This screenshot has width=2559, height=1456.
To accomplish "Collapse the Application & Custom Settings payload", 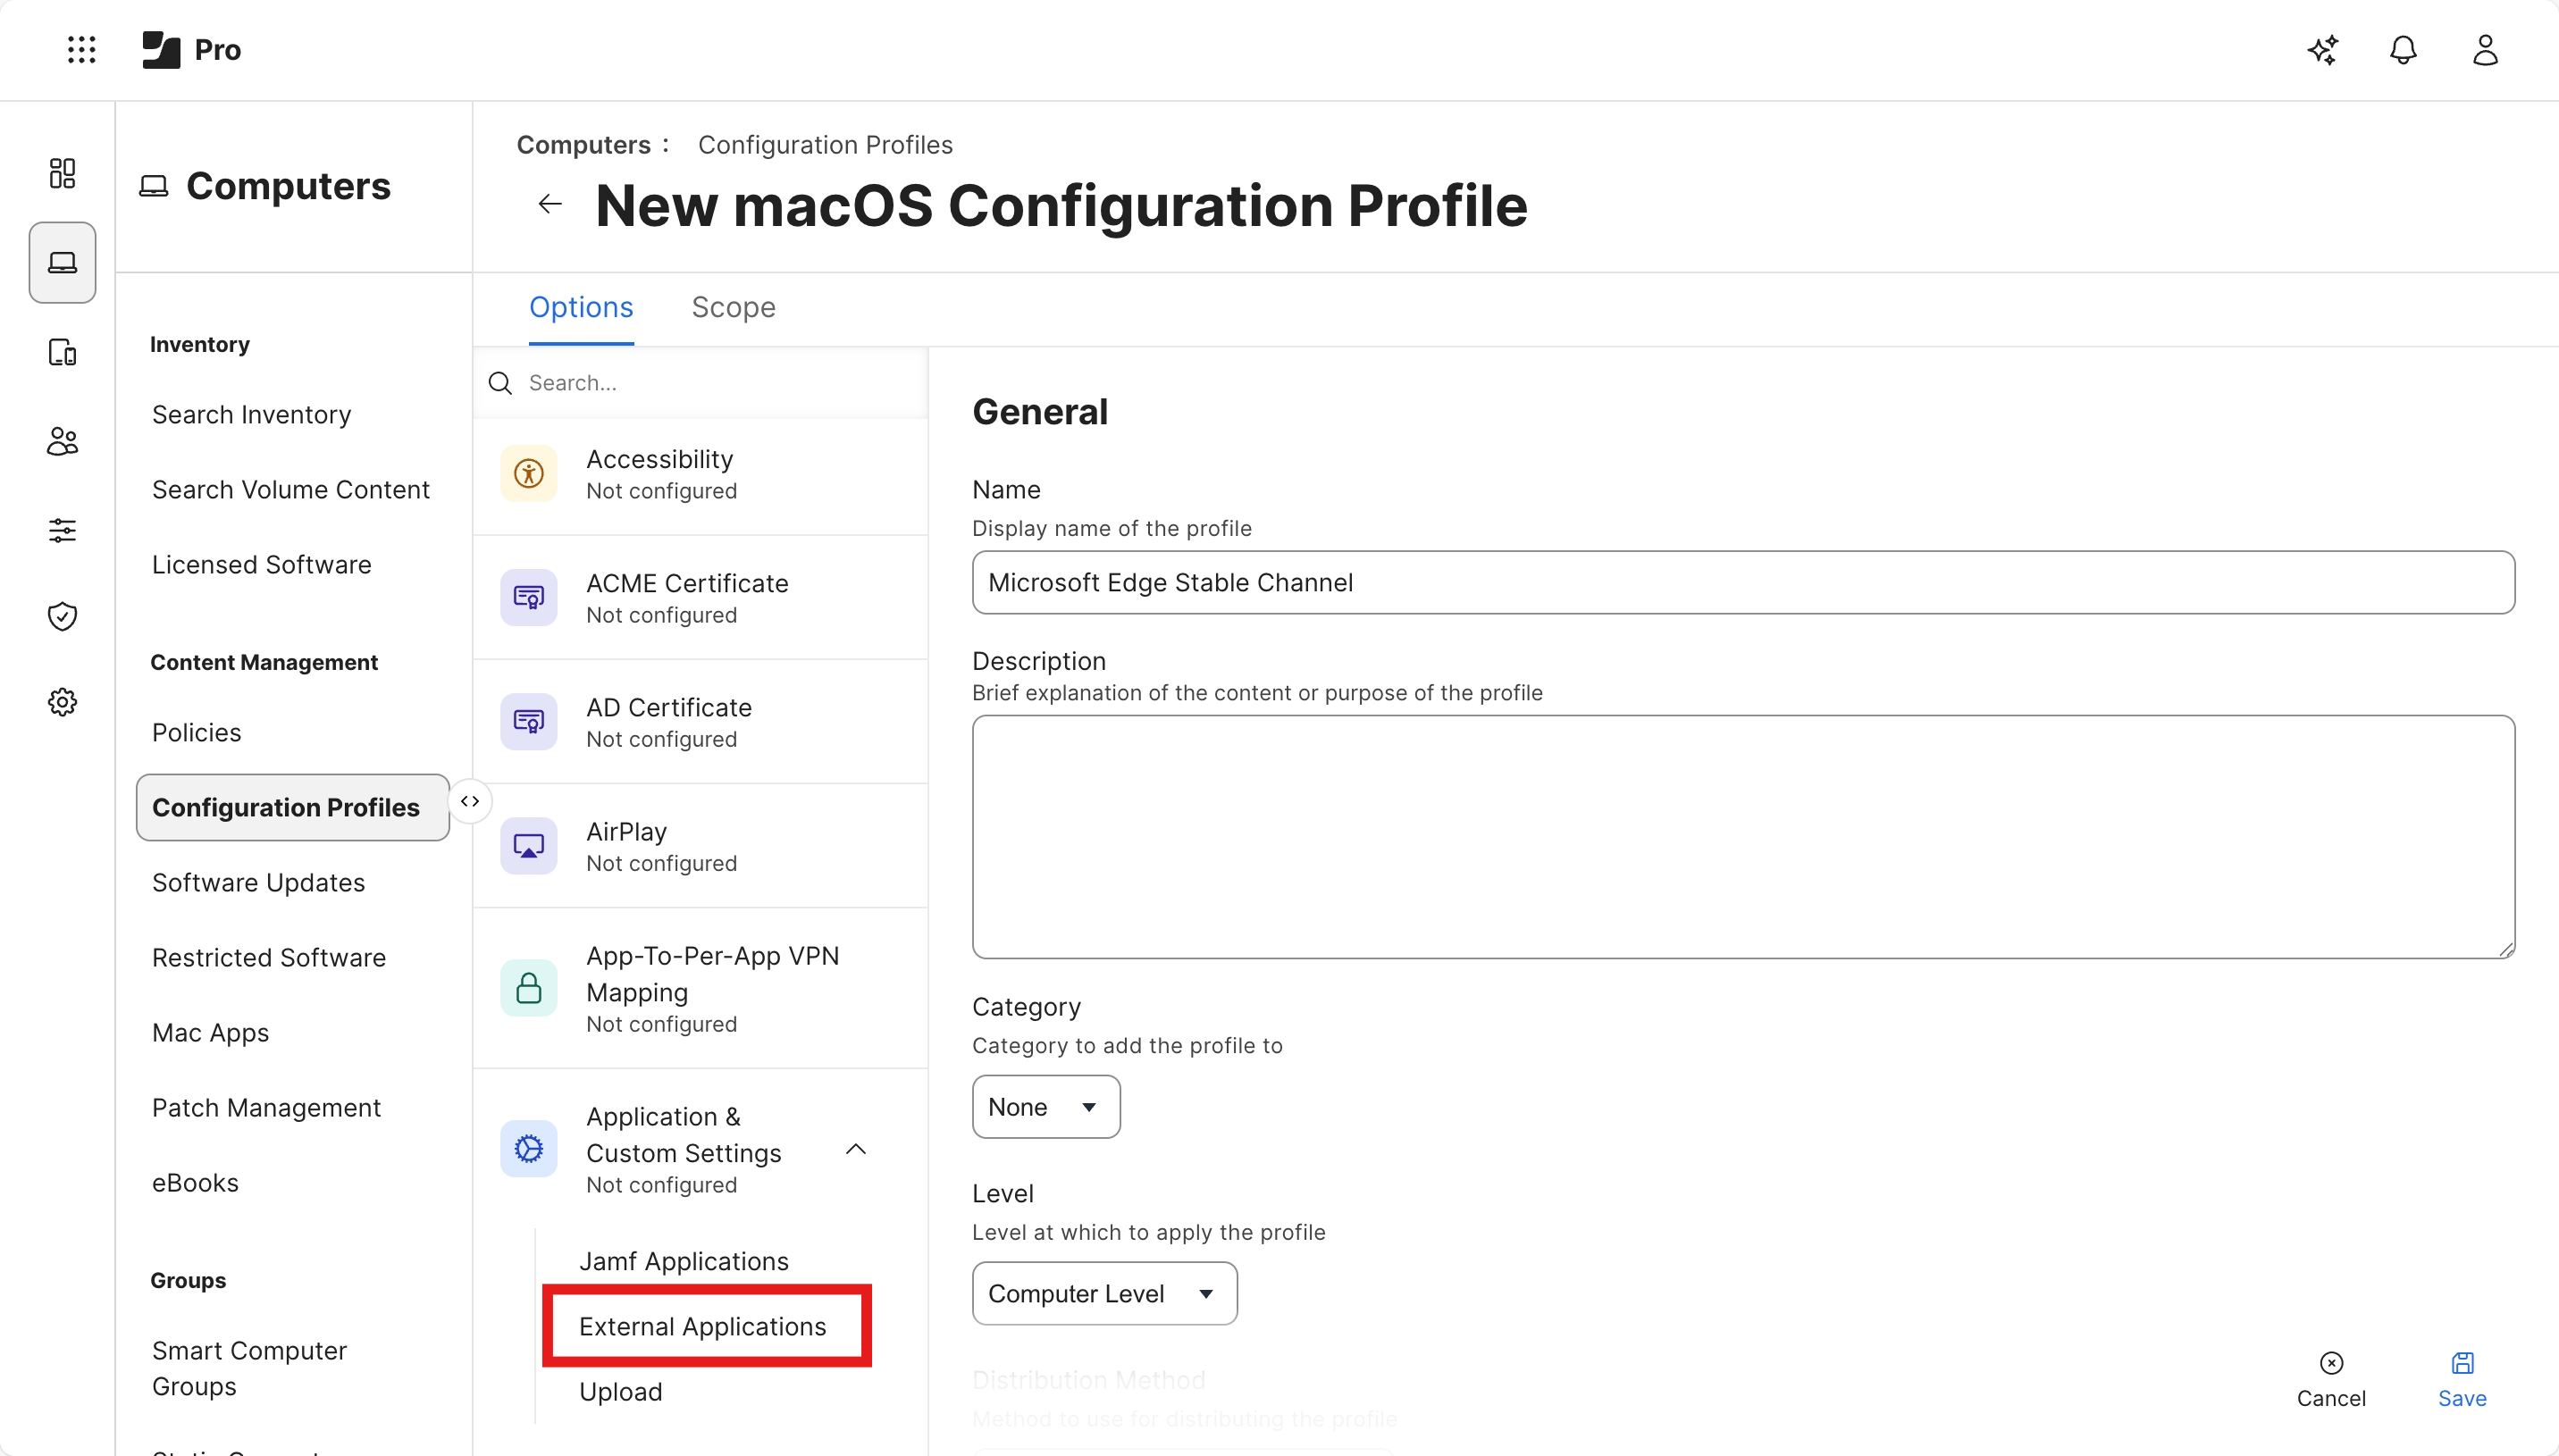I will [x=856, y=1149].
